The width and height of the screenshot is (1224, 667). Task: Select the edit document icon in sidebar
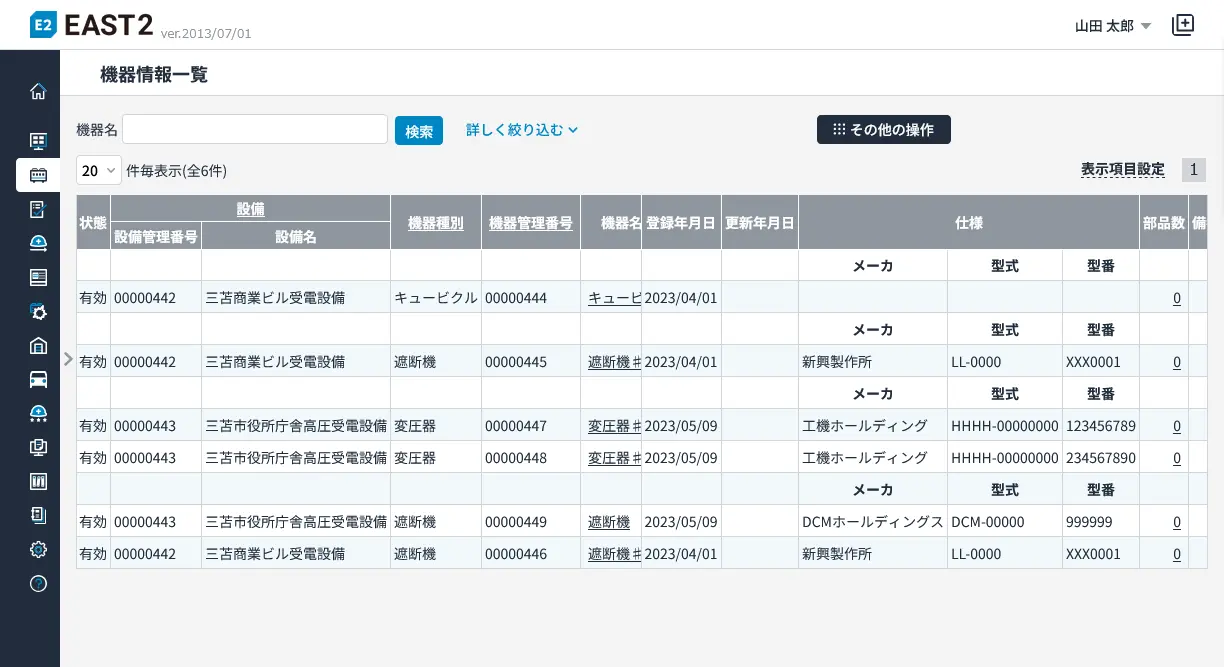coord(38,209)
